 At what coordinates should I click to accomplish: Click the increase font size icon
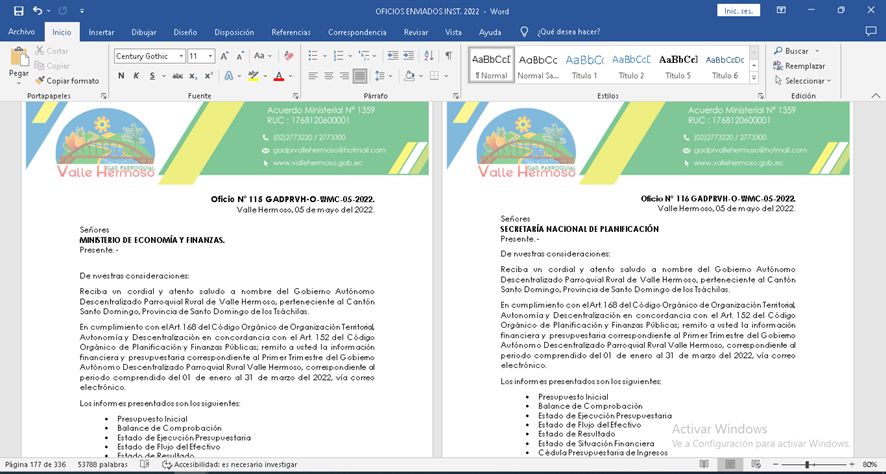coord(225,56)
